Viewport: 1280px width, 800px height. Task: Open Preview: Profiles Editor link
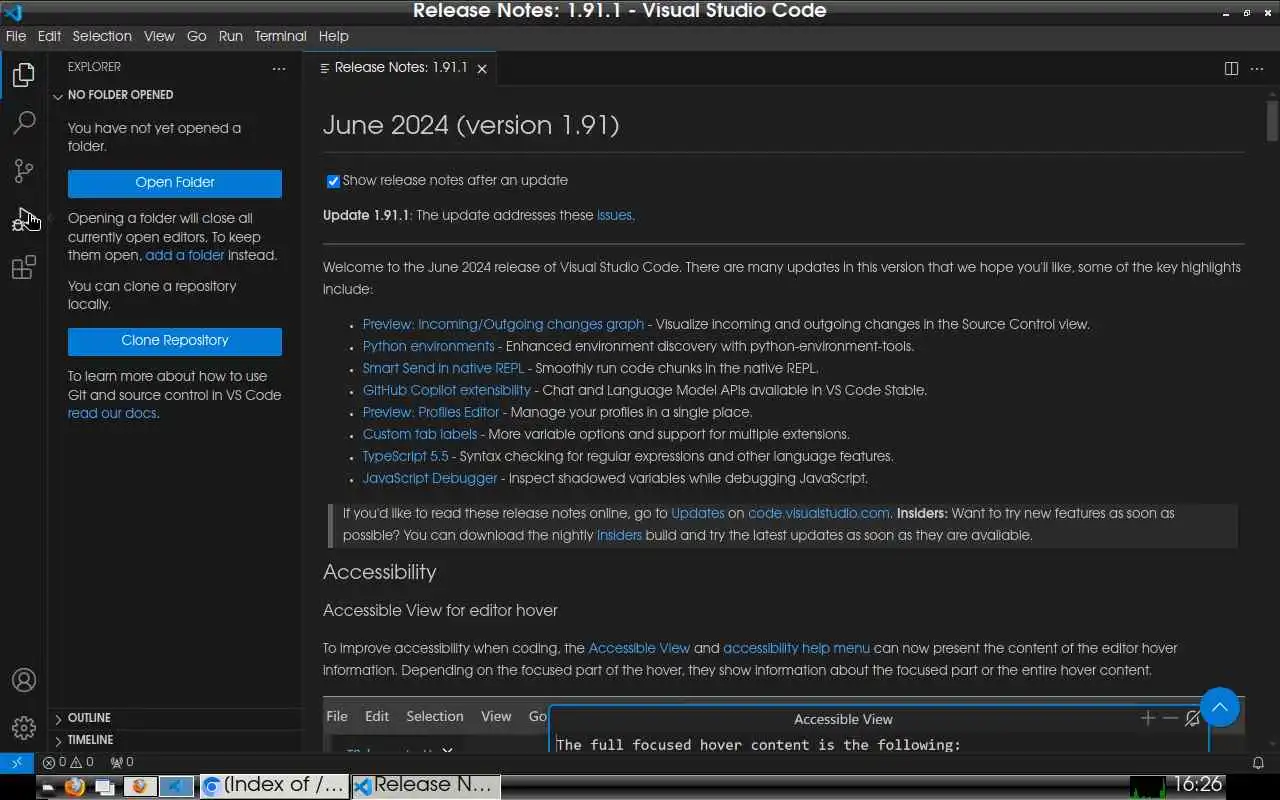point(431,412)
